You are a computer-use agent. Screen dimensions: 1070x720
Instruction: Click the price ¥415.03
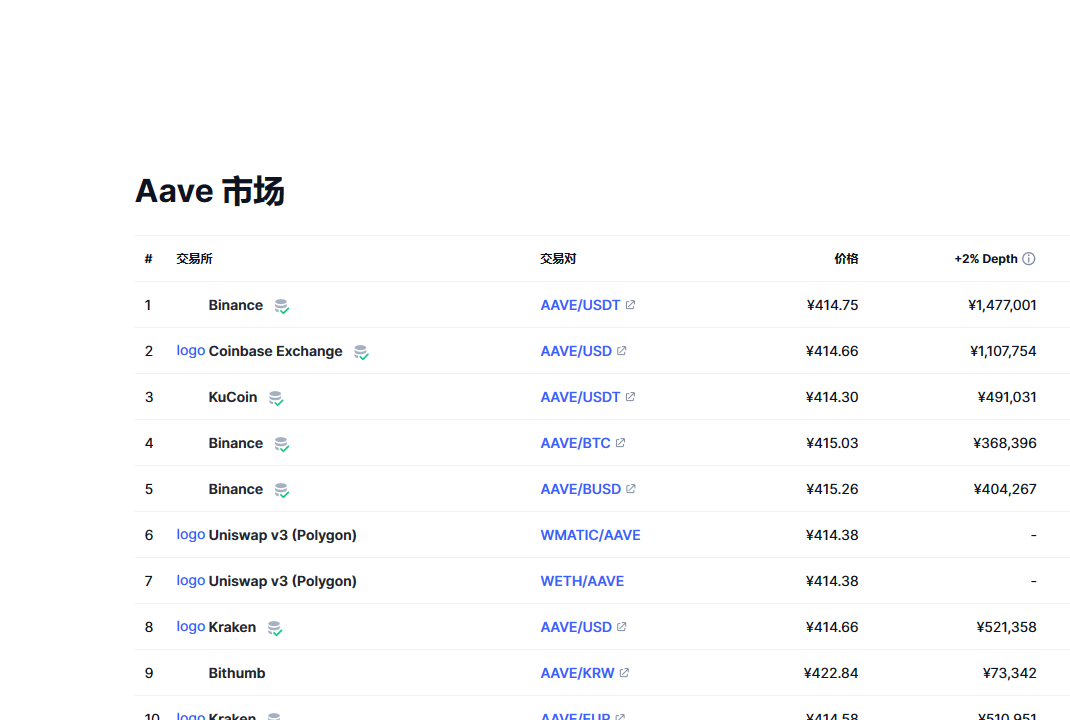tap(832, 443)
